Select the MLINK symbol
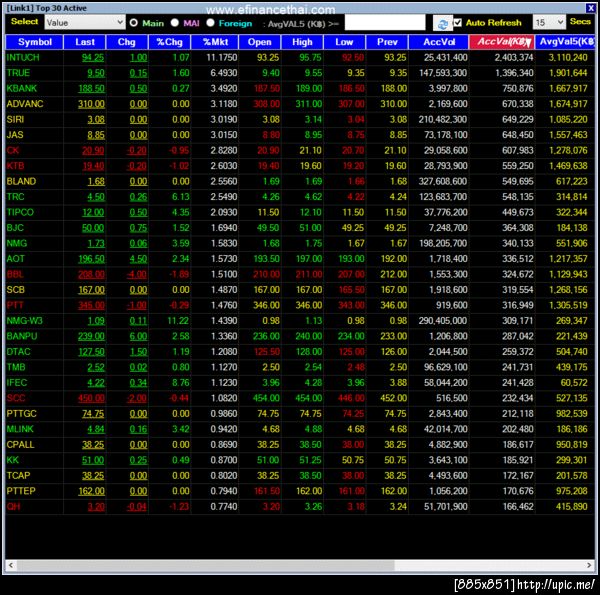 click(20, 429)
